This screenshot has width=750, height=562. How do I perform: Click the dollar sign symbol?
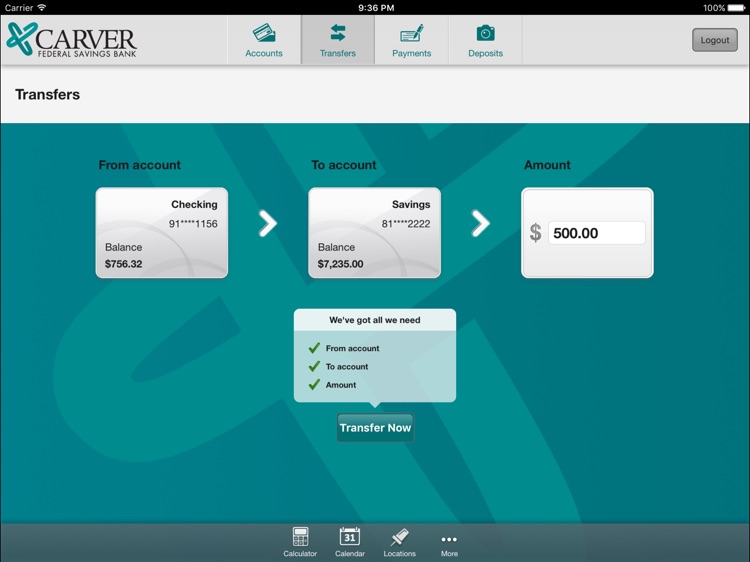coord(536,233)
